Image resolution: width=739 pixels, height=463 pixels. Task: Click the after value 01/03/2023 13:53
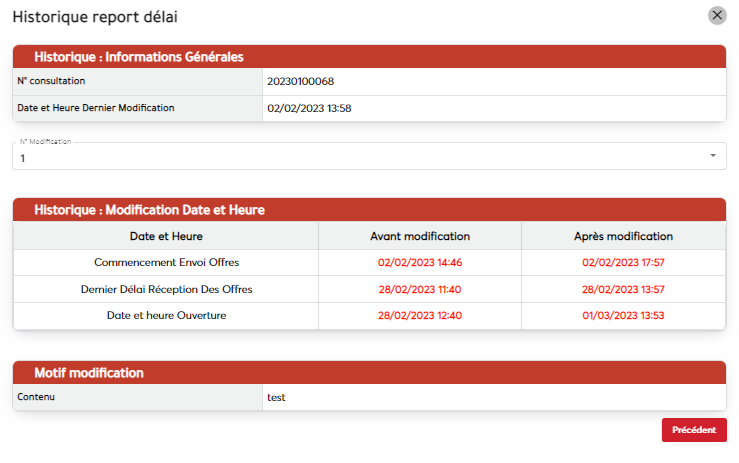[x=623, y=316]
